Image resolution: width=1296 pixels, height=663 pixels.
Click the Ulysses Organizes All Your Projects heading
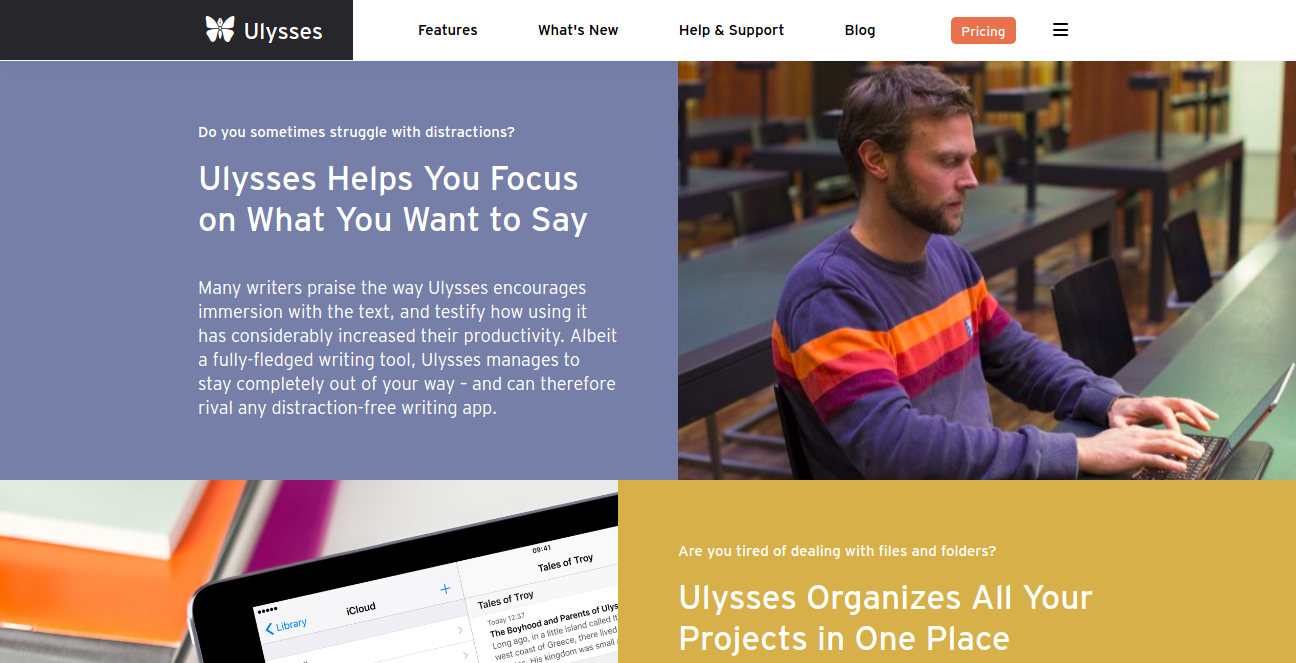[885, 617]
